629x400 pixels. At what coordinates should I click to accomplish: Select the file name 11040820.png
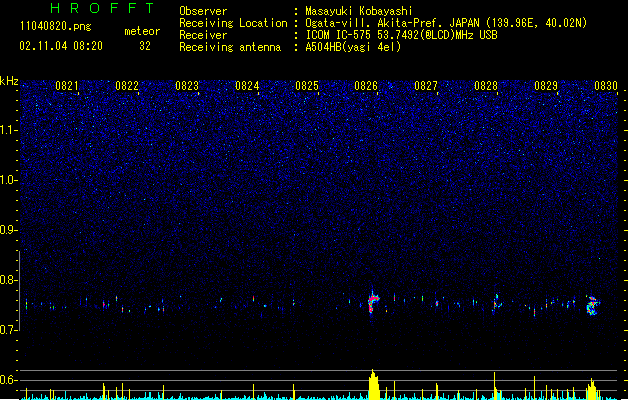point(55,26)
